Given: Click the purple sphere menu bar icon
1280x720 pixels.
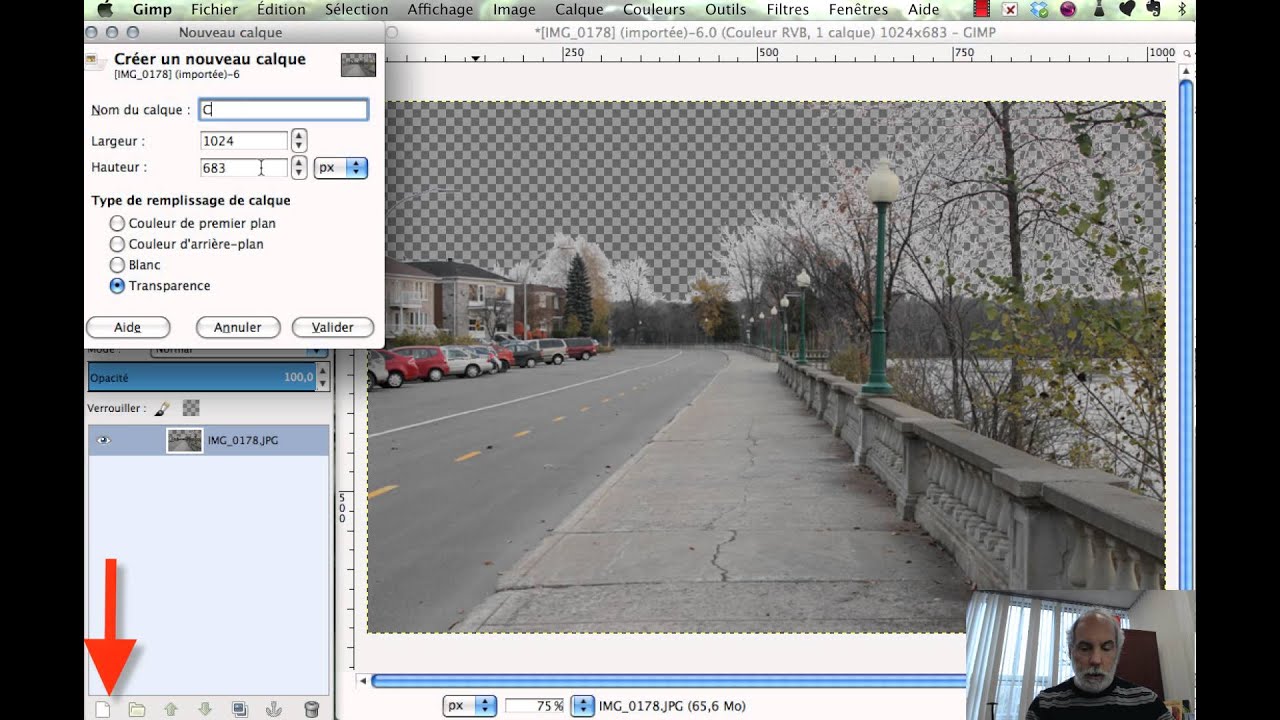Looking at the screenshot, I should tap(1068, 10).
